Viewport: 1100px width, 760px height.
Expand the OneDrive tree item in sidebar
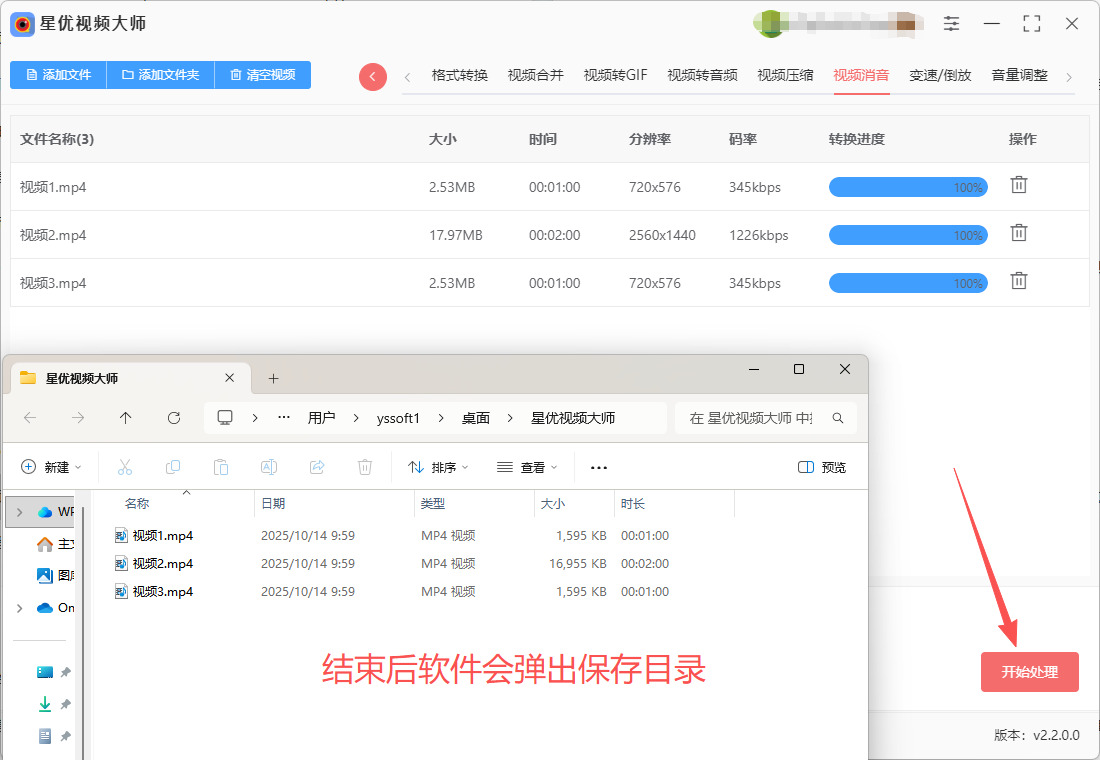(19, 608)
